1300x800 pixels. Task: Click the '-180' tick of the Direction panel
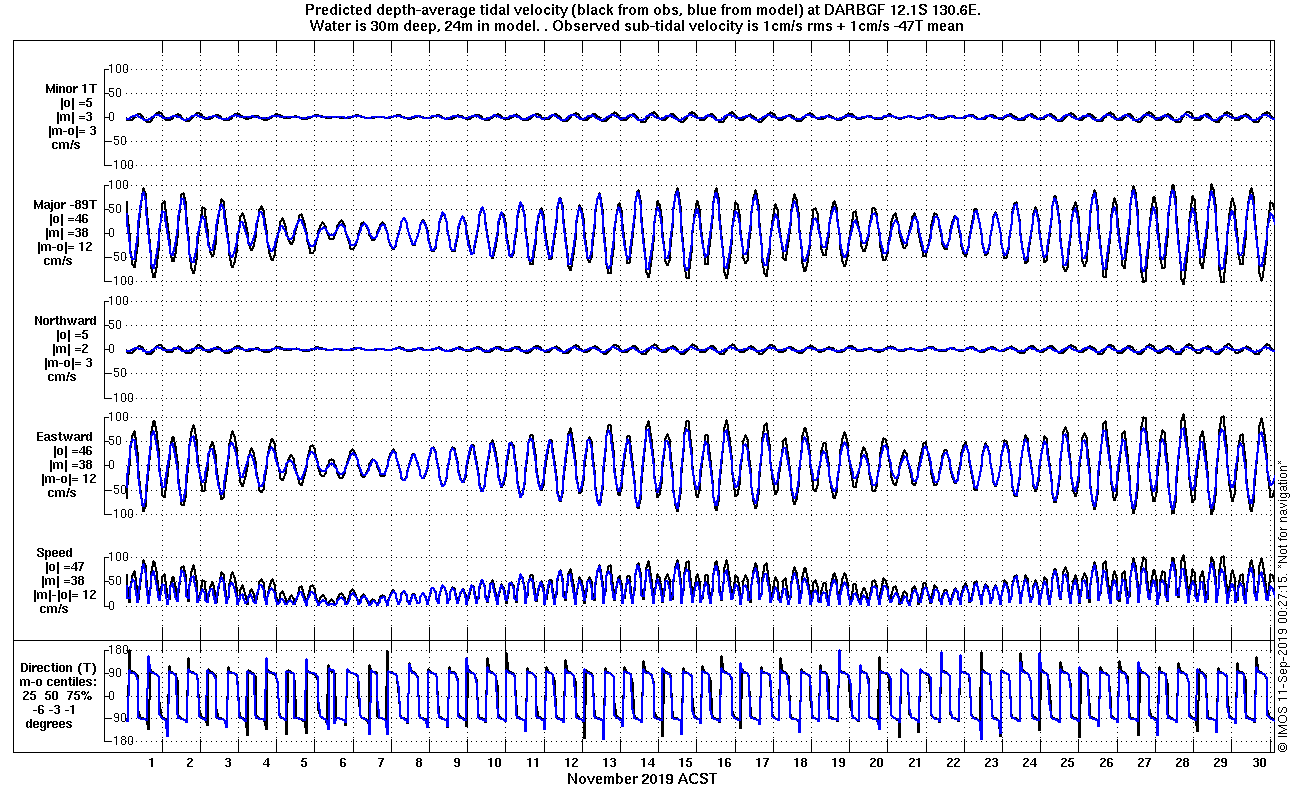click(118, 741)
